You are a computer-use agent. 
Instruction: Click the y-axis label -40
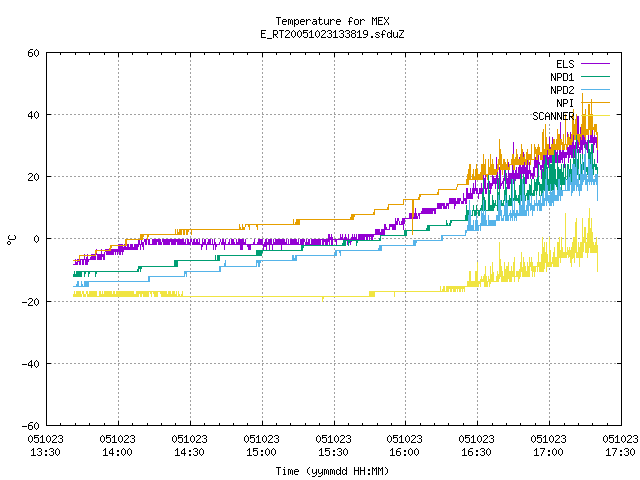31,364
